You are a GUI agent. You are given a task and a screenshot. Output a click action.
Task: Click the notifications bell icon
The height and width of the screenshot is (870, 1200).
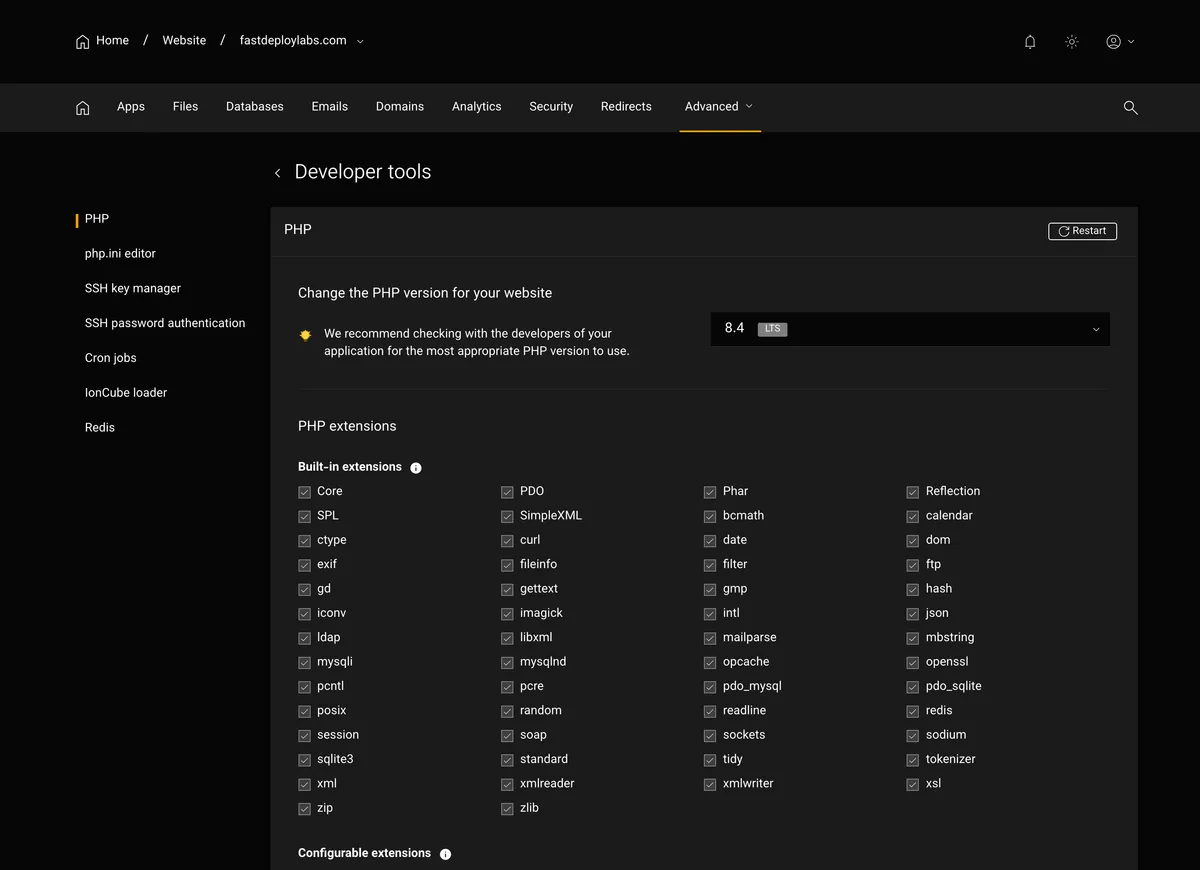tap(1030, 42)
